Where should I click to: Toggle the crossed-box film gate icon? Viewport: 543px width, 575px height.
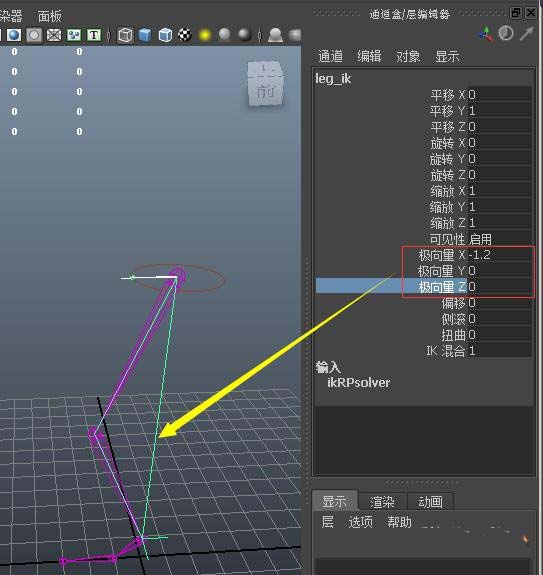click(54, 36)
